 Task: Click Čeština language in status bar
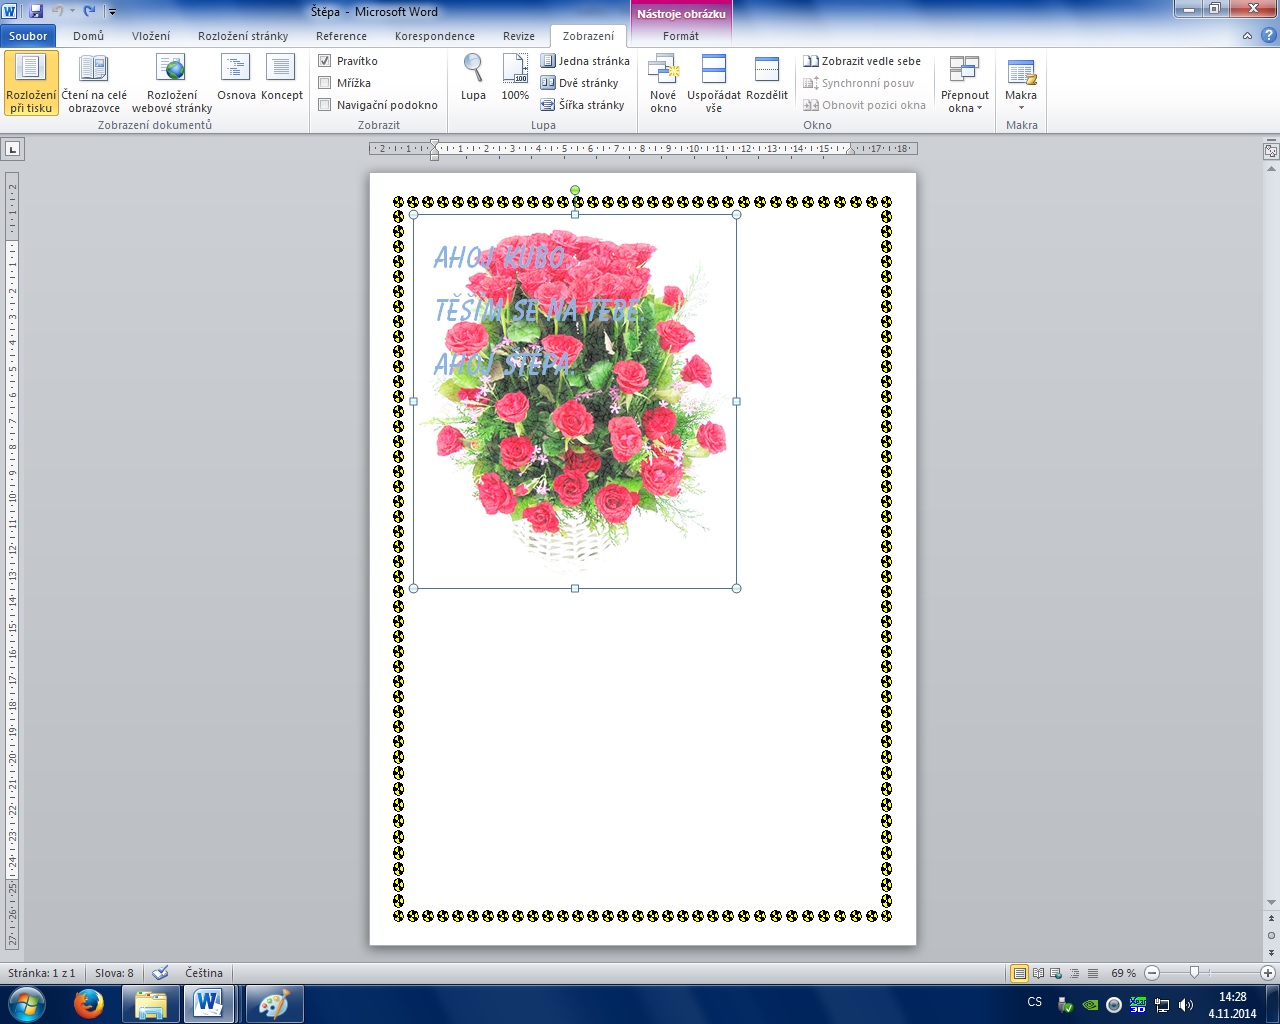click(204, 973)
